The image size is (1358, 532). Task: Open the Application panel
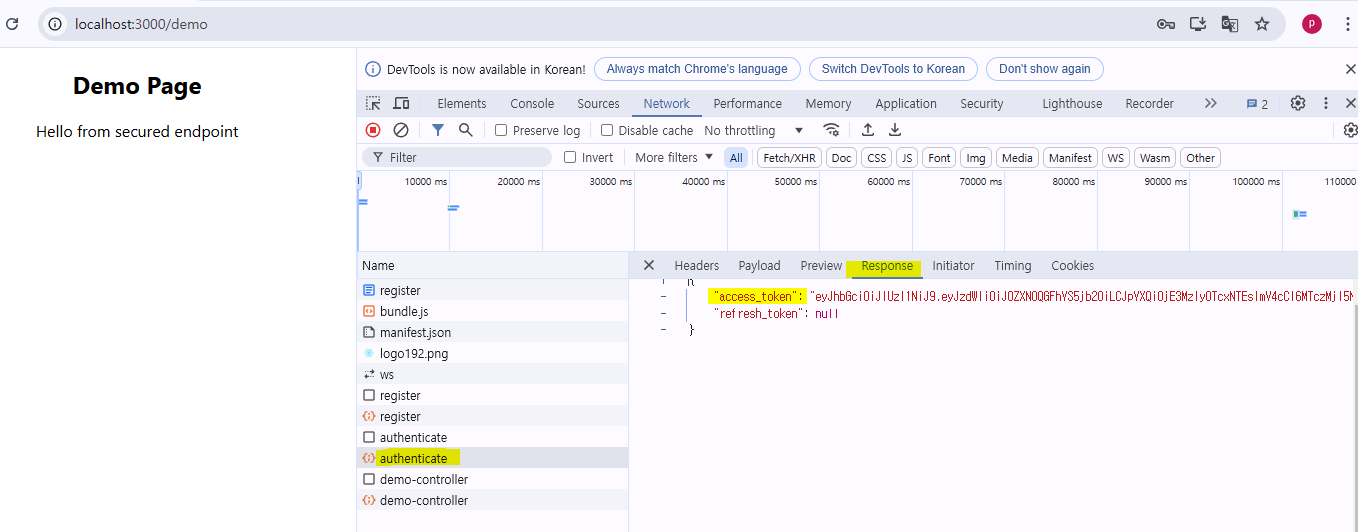[906, 103]
